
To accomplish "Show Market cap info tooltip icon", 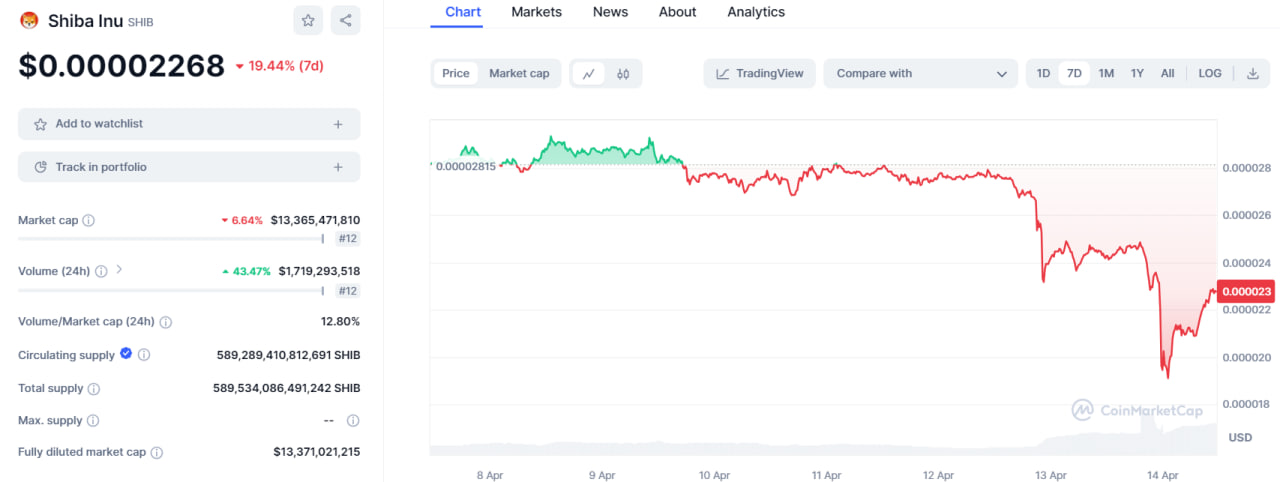I will [x=88, y=220].
